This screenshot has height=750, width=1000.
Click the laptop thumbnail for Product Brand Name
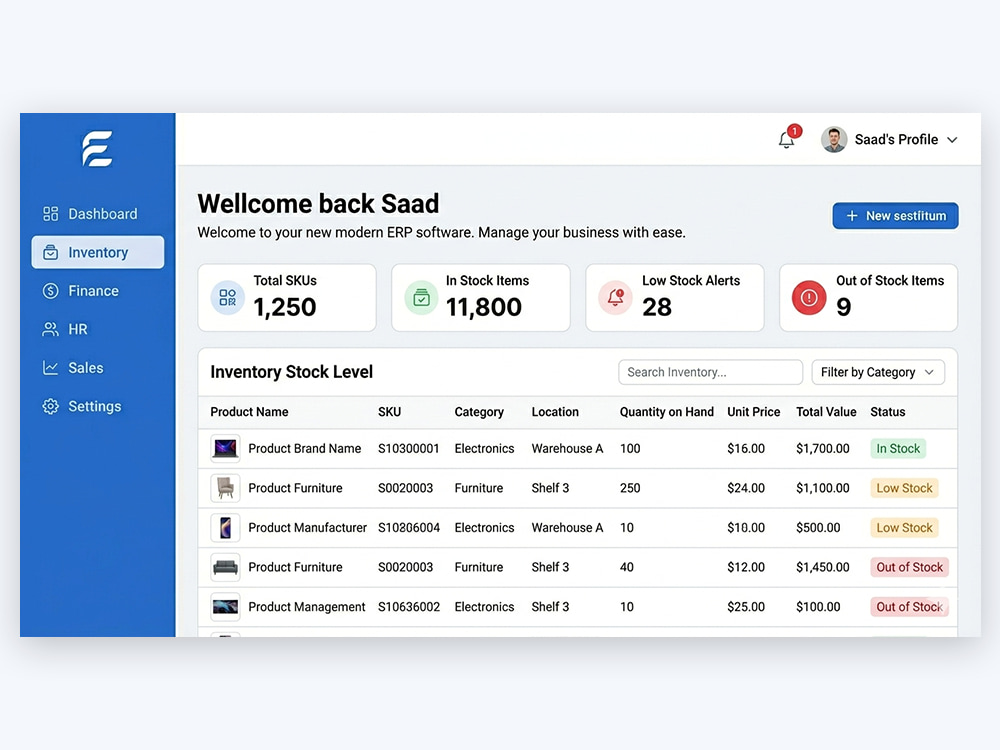point(225,448)
